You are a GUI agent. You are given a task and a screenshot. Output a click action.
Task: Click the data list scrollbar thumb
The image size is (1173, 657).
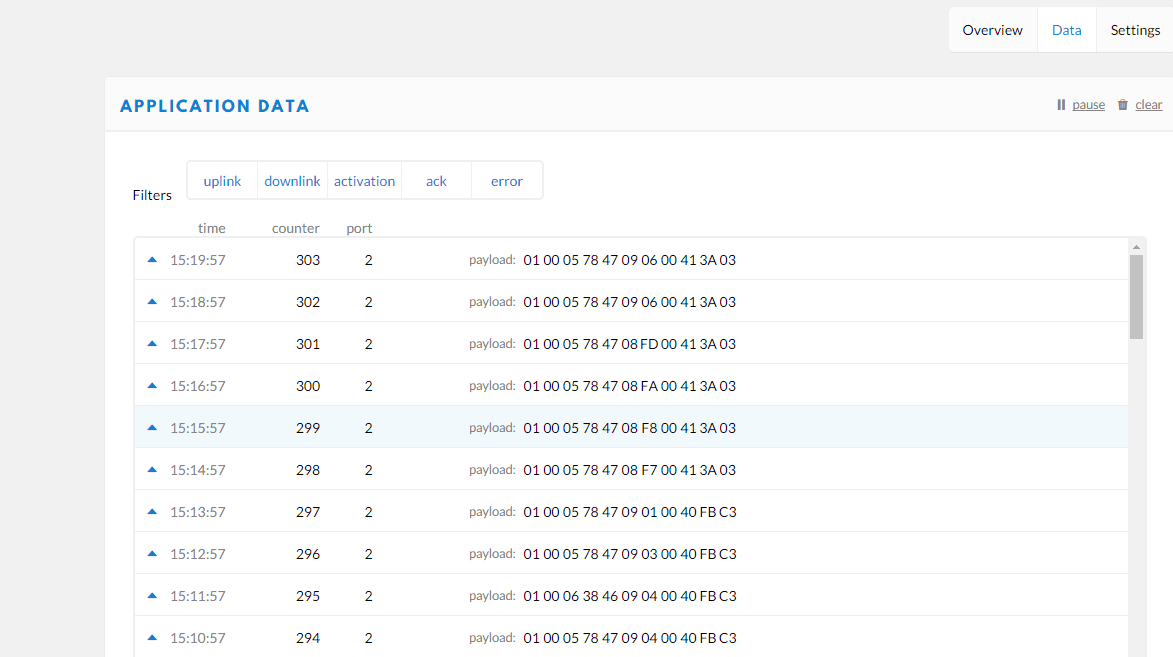[x=1136, y=297]
